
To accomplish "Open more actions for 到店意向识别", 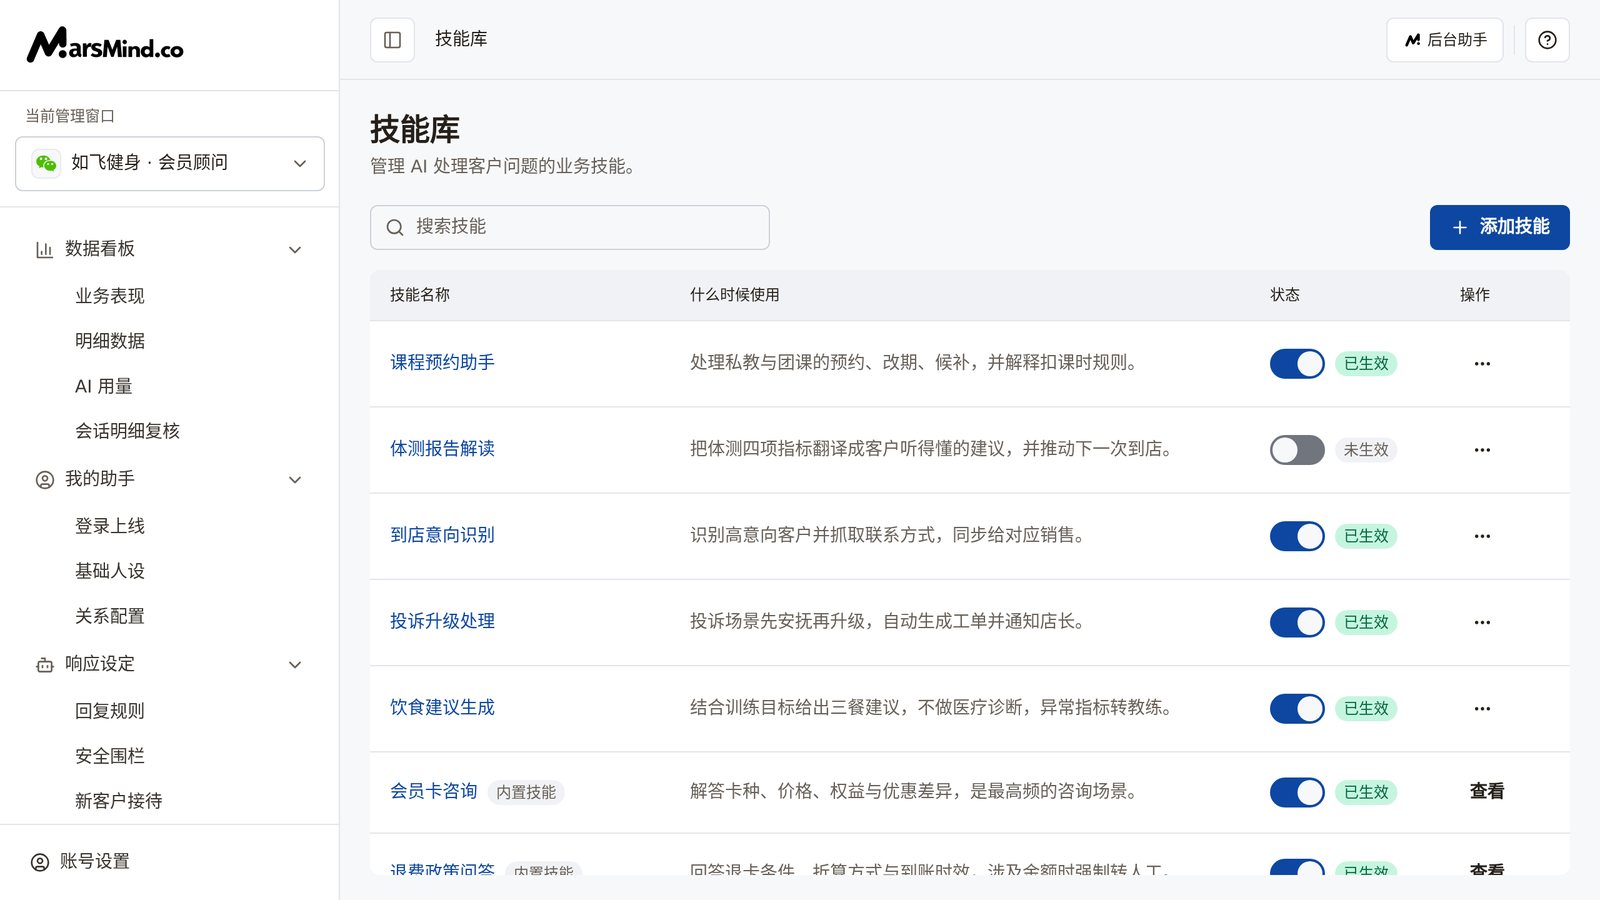I will coord(1482,536).
